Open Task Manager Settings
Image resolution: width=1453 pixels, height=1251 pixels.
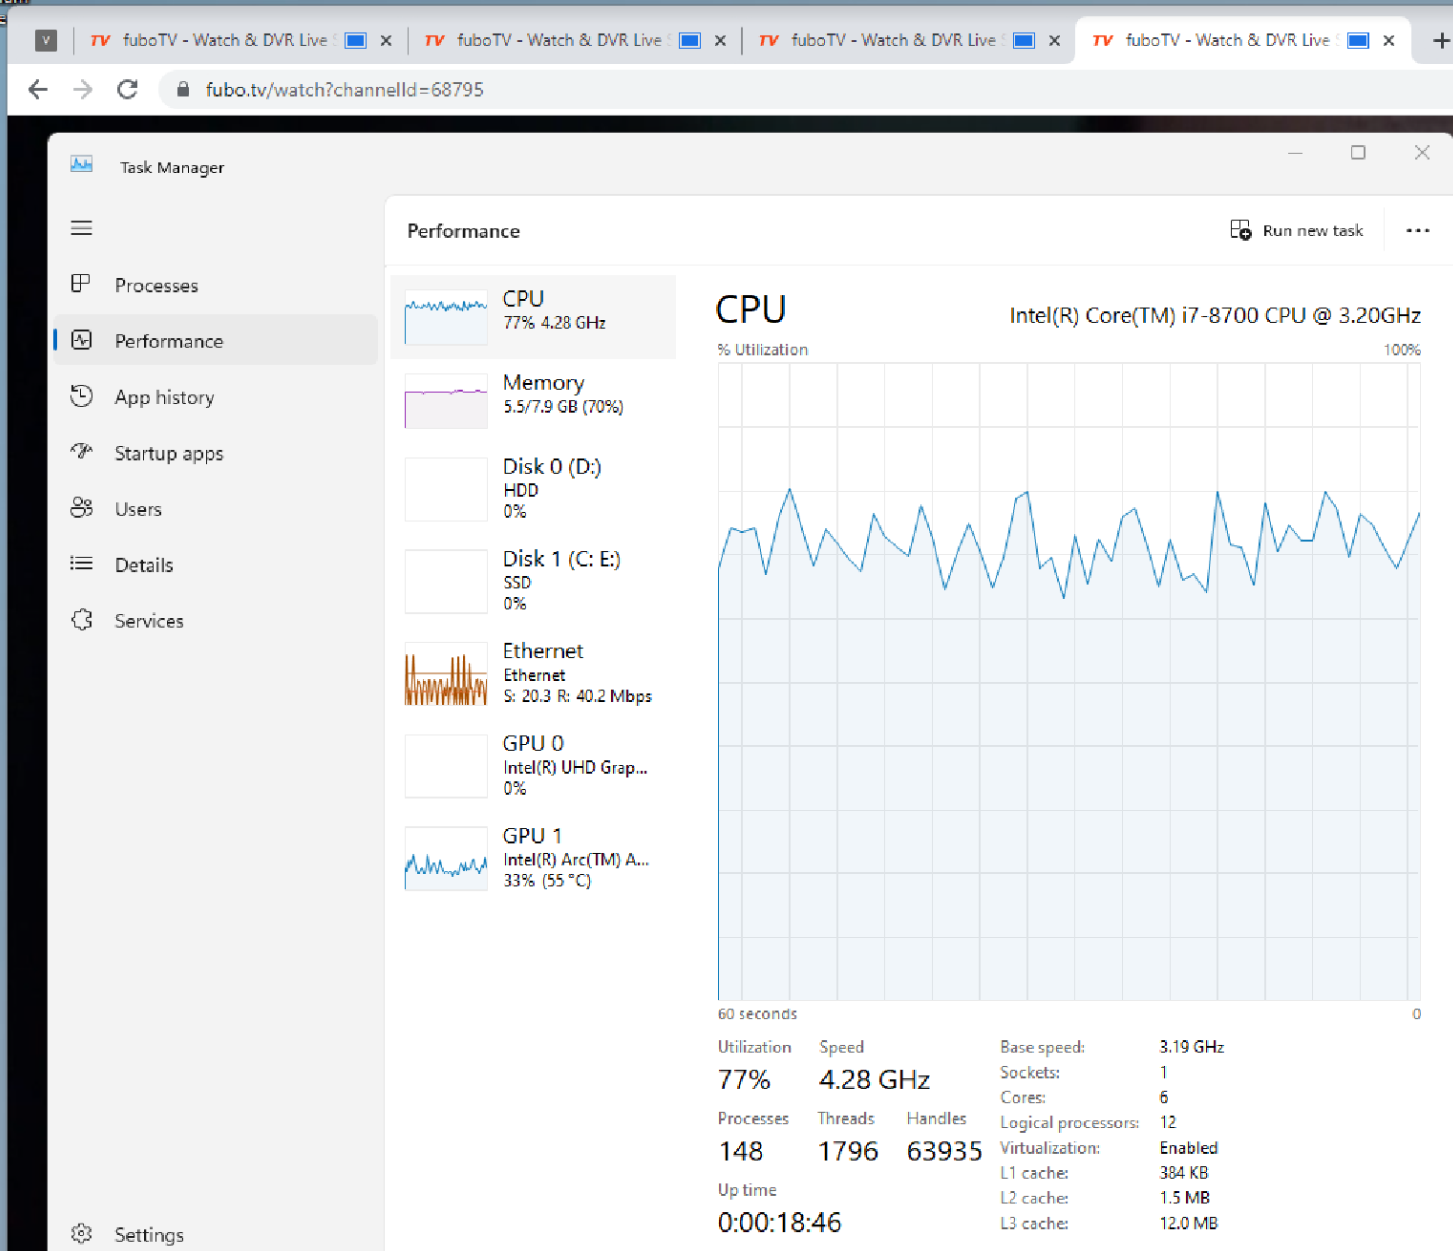point(148,1235)
